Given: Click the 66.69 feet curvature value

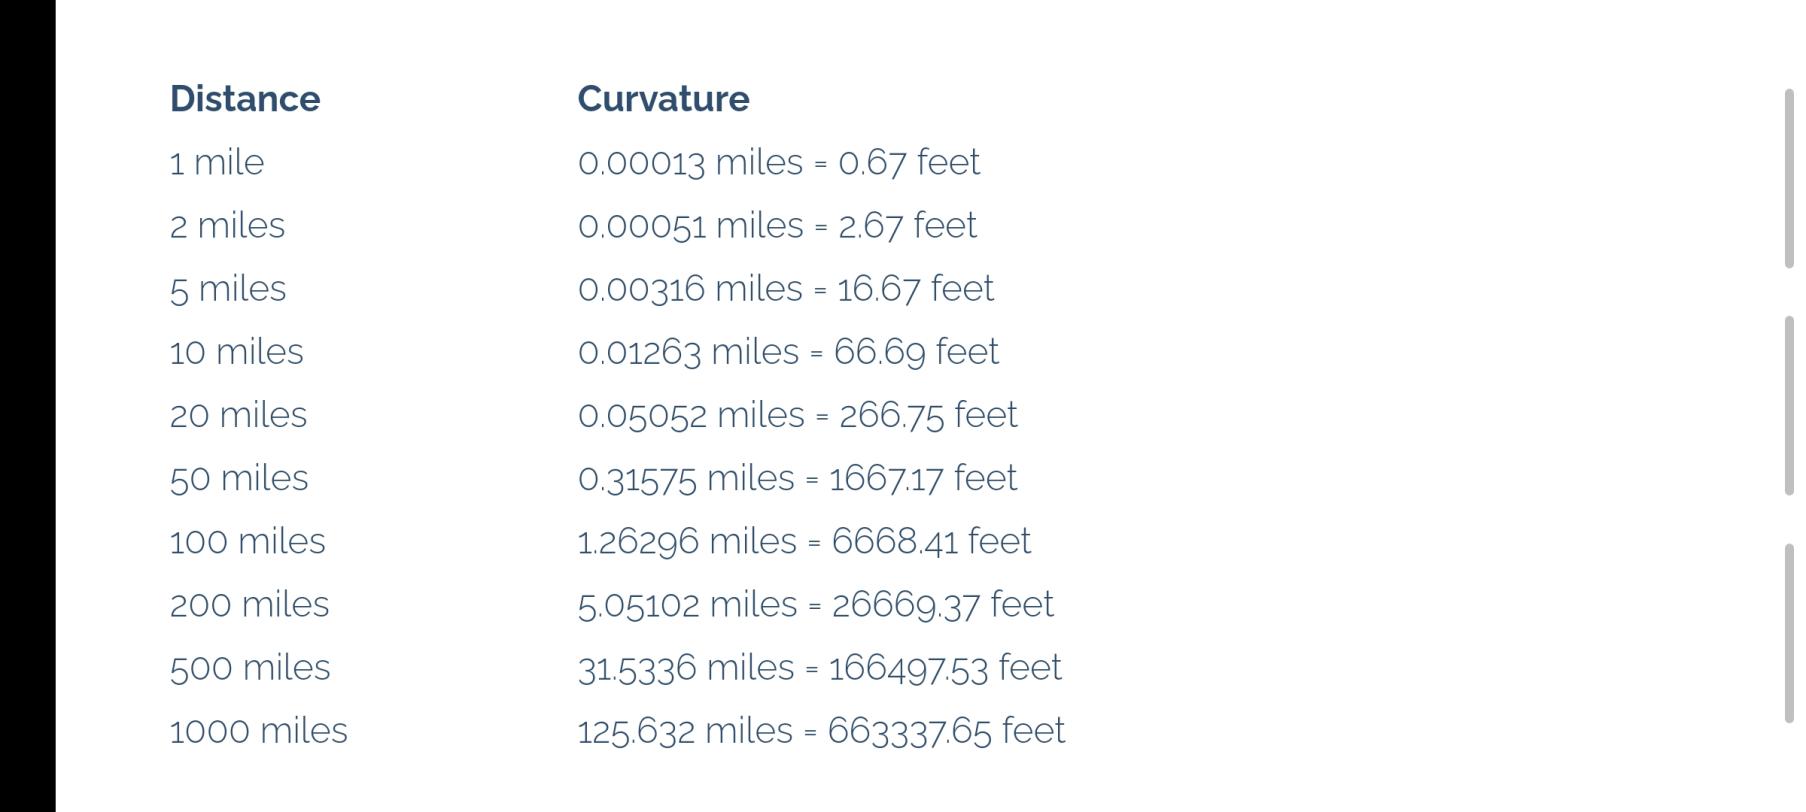Looking at the screenshot, I should [916, 352].
